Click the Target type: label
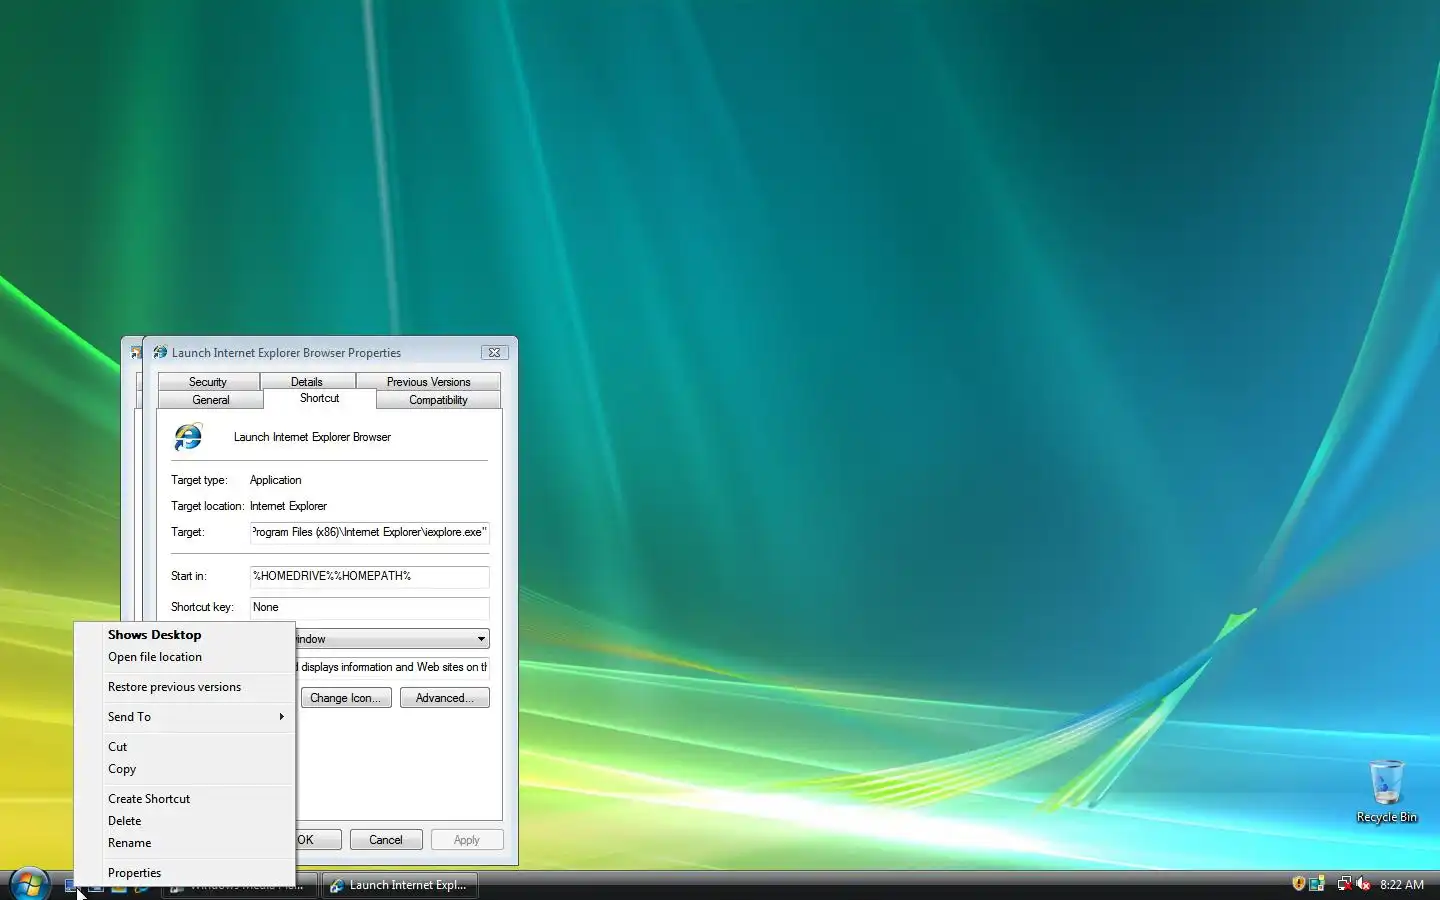The height and width of the screenshot is (900, 1440). [x=199, y=480]
